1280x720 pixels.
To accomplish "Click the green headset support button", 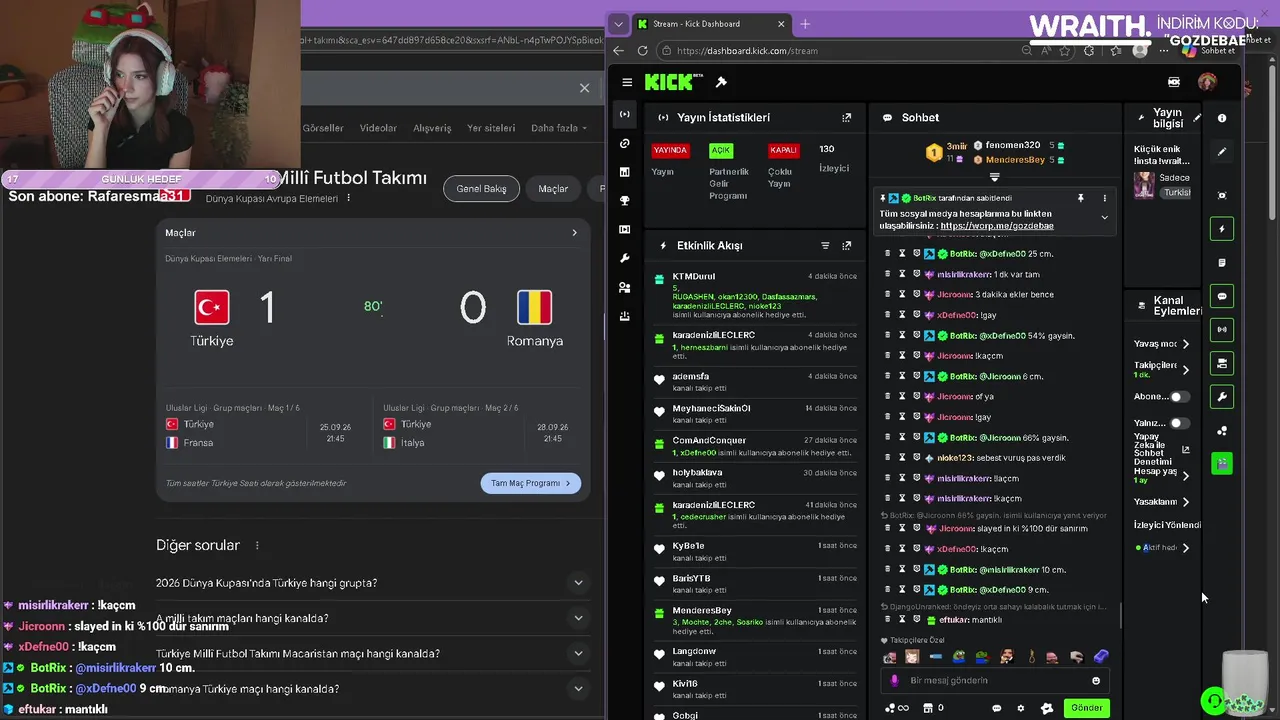I will [x=1214, y=701].
